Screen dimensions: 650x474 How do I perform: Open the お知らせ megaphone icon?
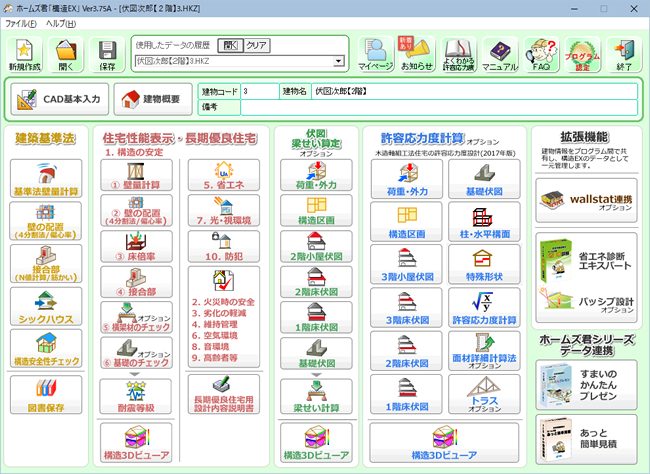click(417, 54)
